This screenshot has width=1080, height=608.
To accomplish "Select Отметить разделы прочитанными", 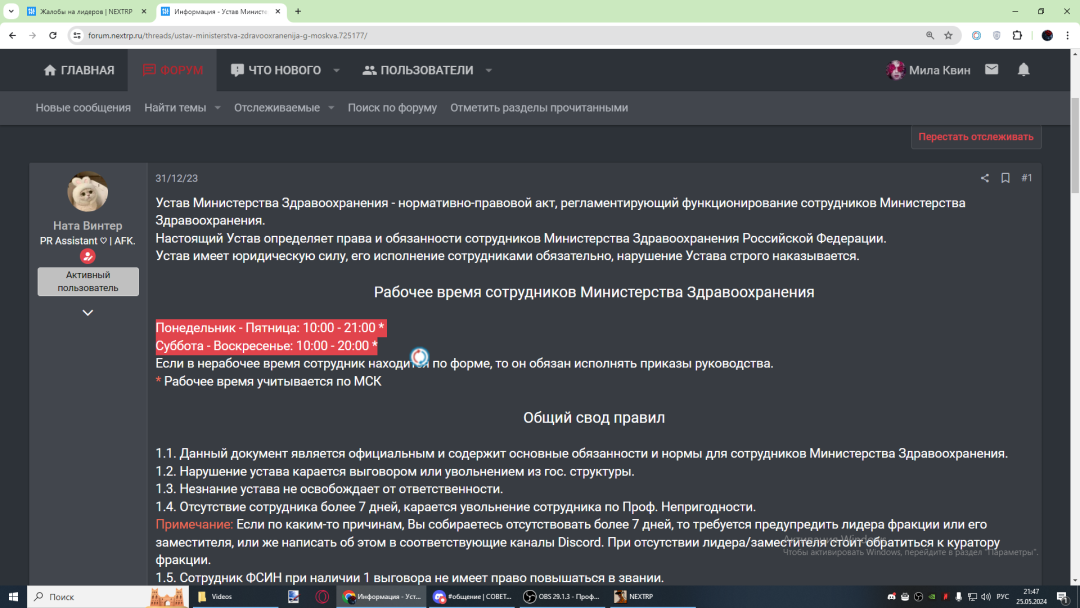I will coord(539,107).
